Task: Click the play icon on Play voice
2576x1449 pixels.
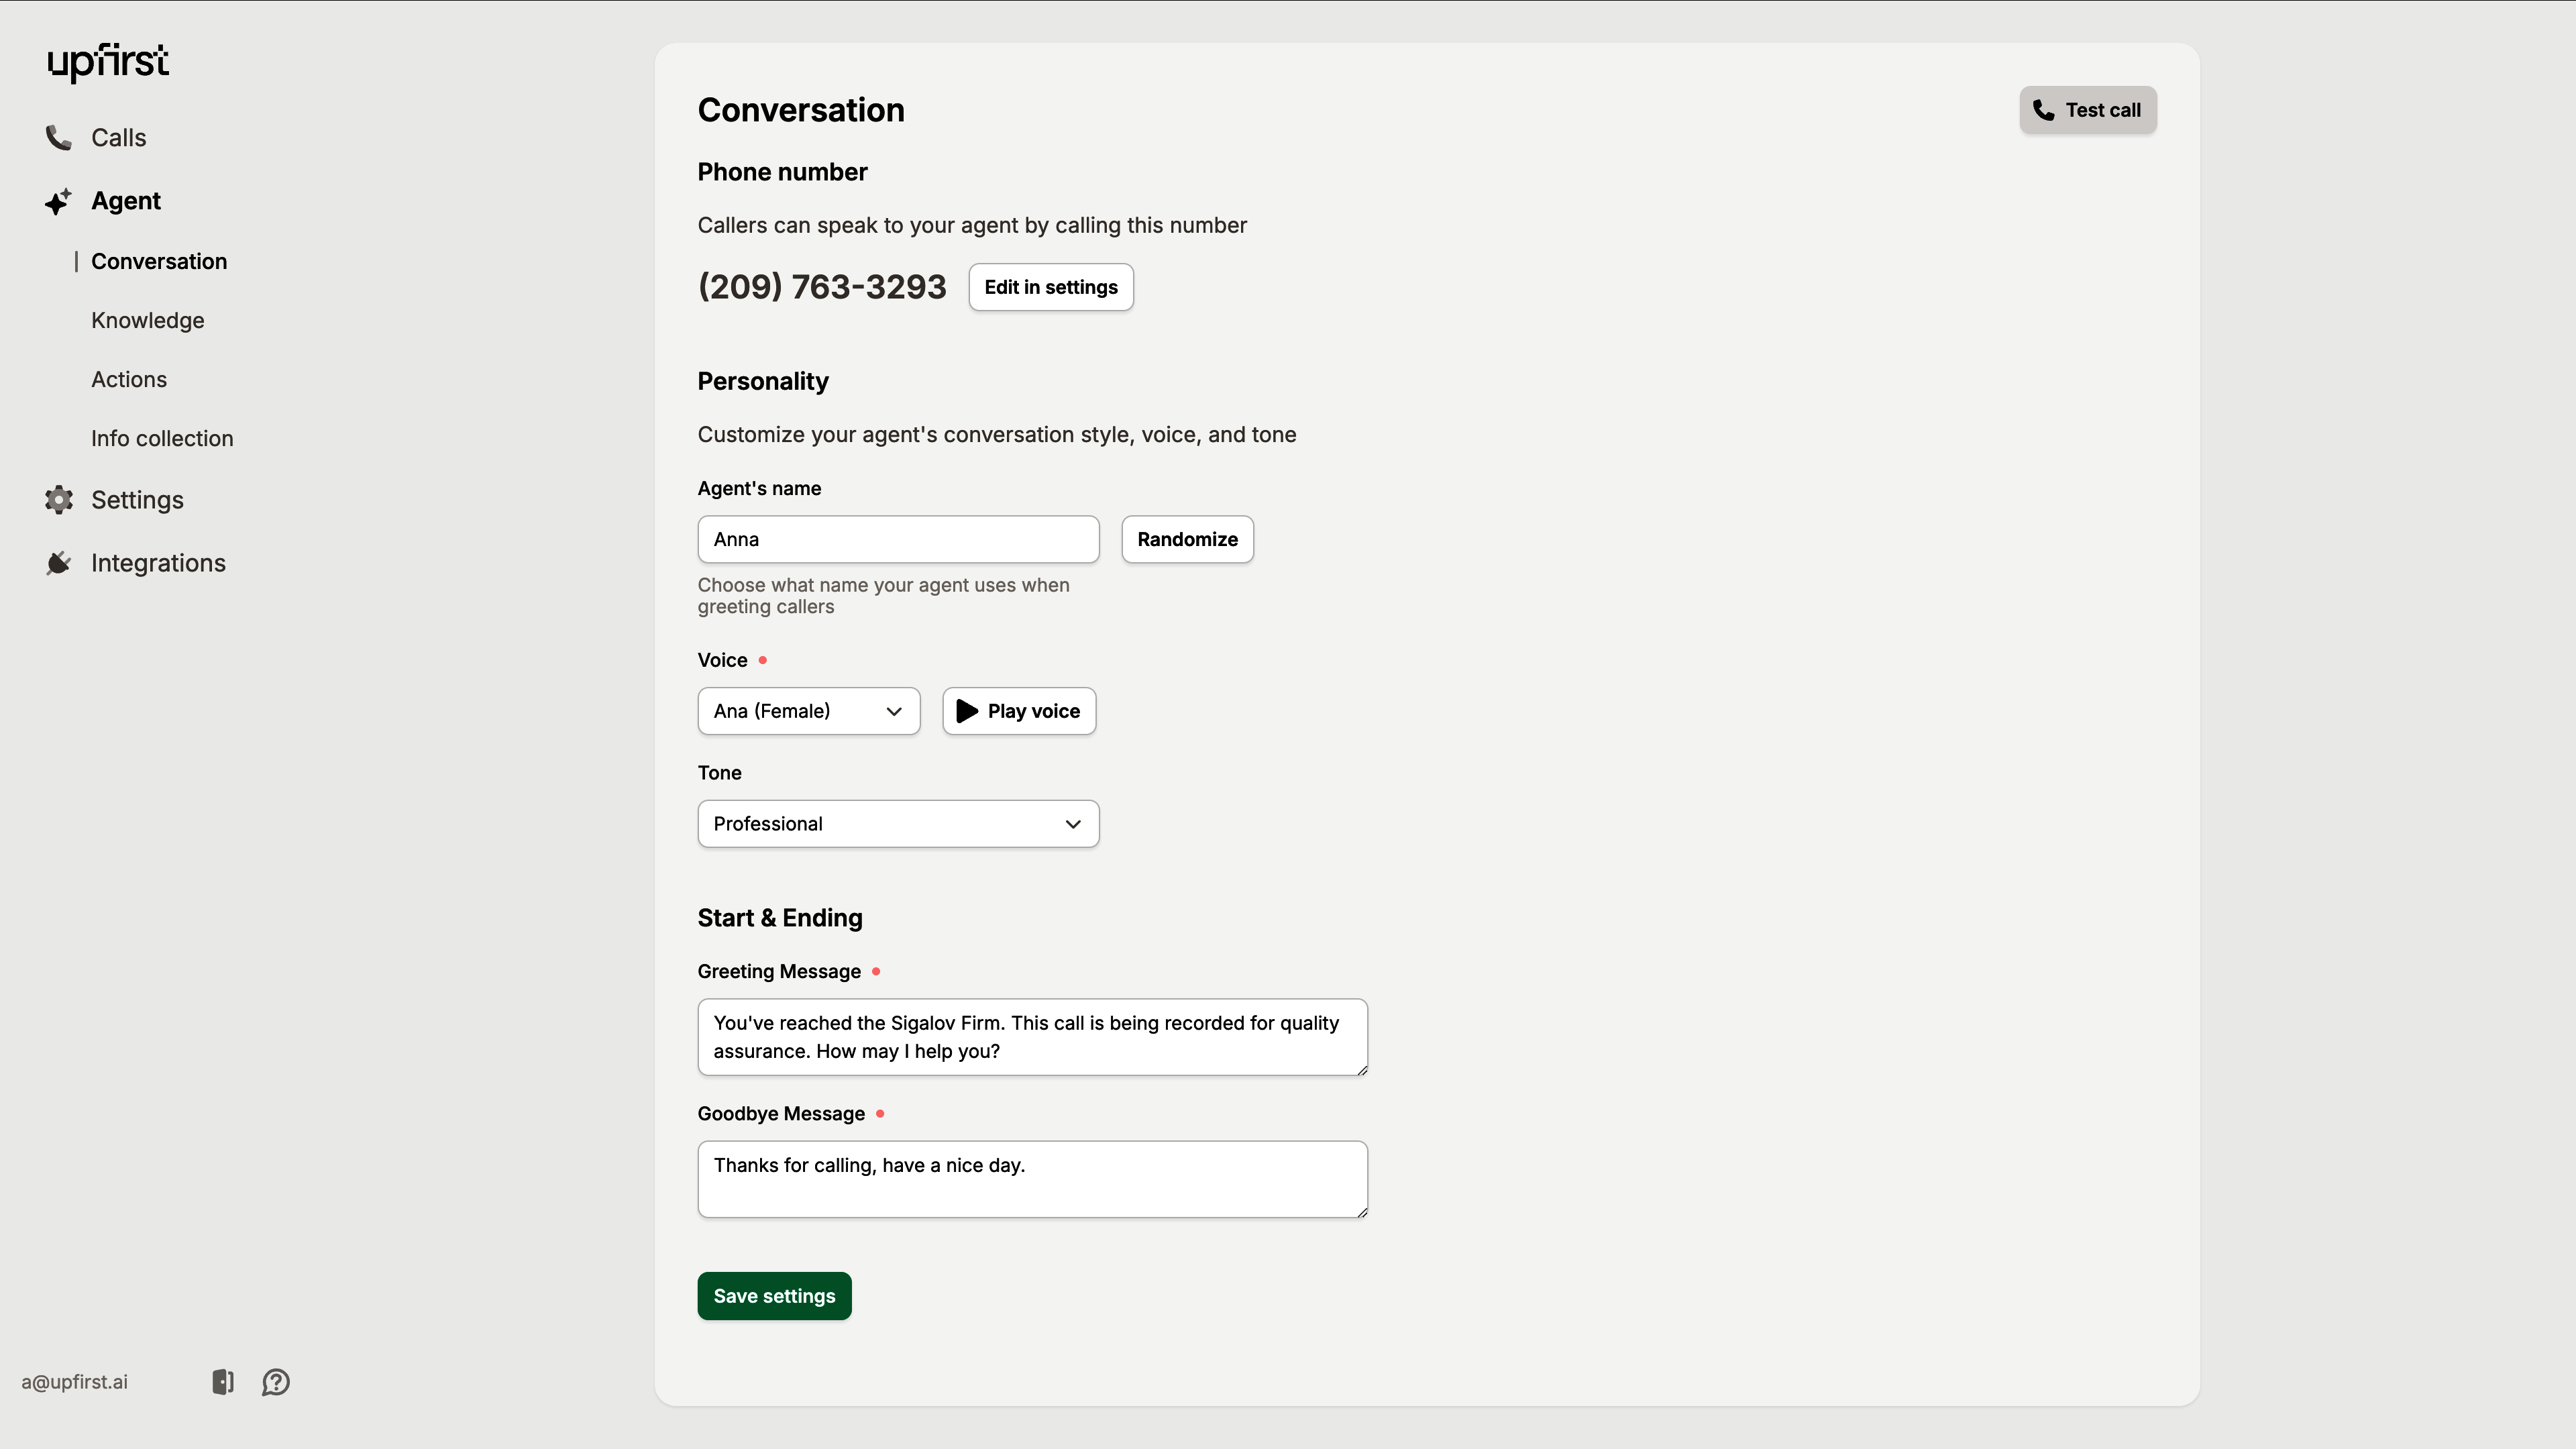Action: click(x=966, y=711)
